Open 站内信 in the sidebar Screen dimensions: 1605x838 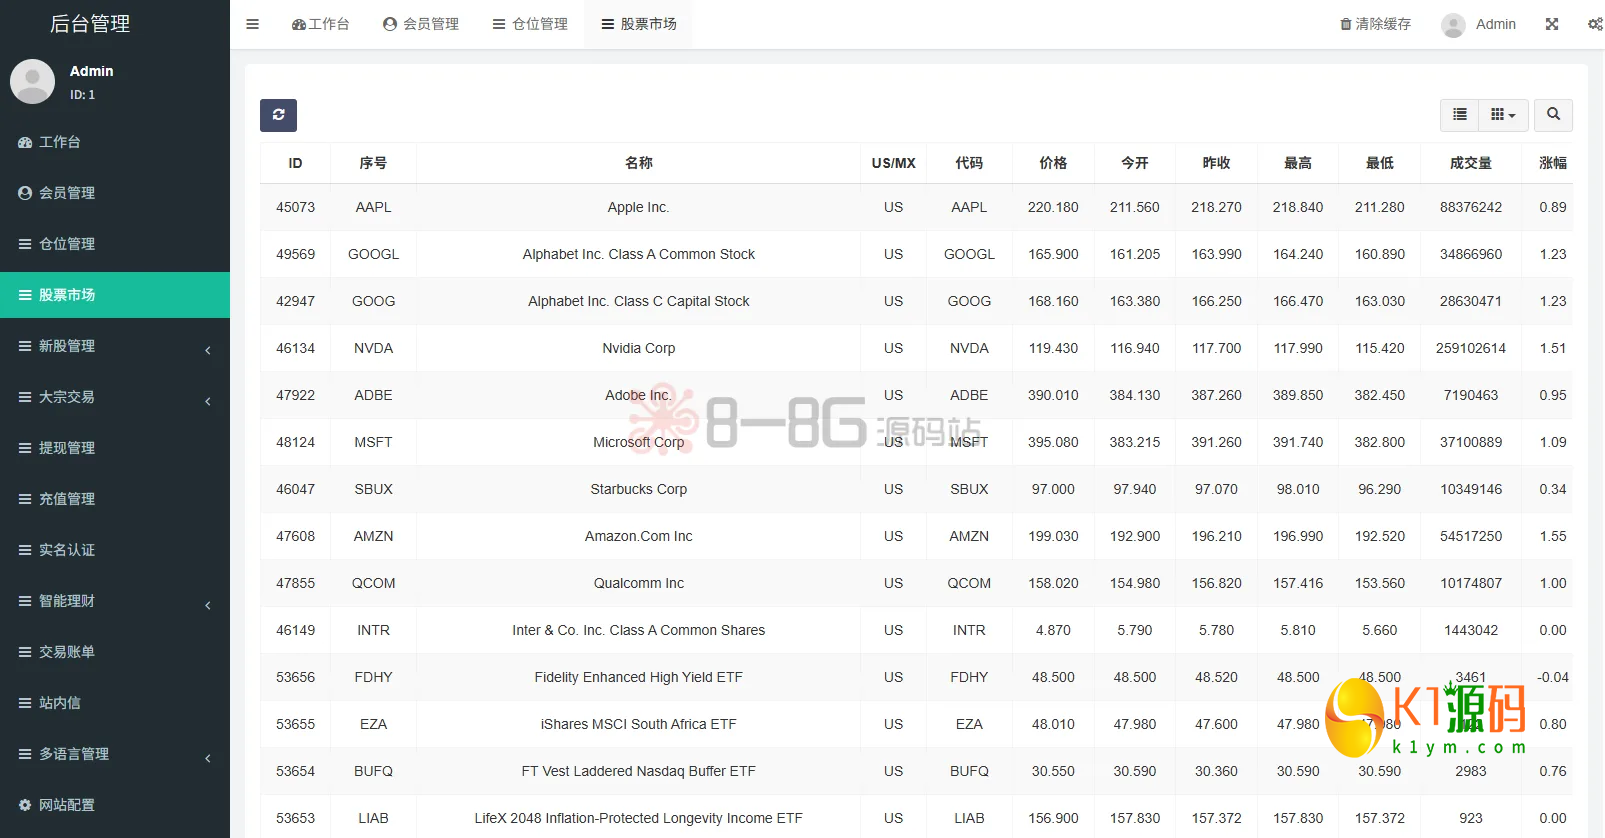tap(115, 703)
